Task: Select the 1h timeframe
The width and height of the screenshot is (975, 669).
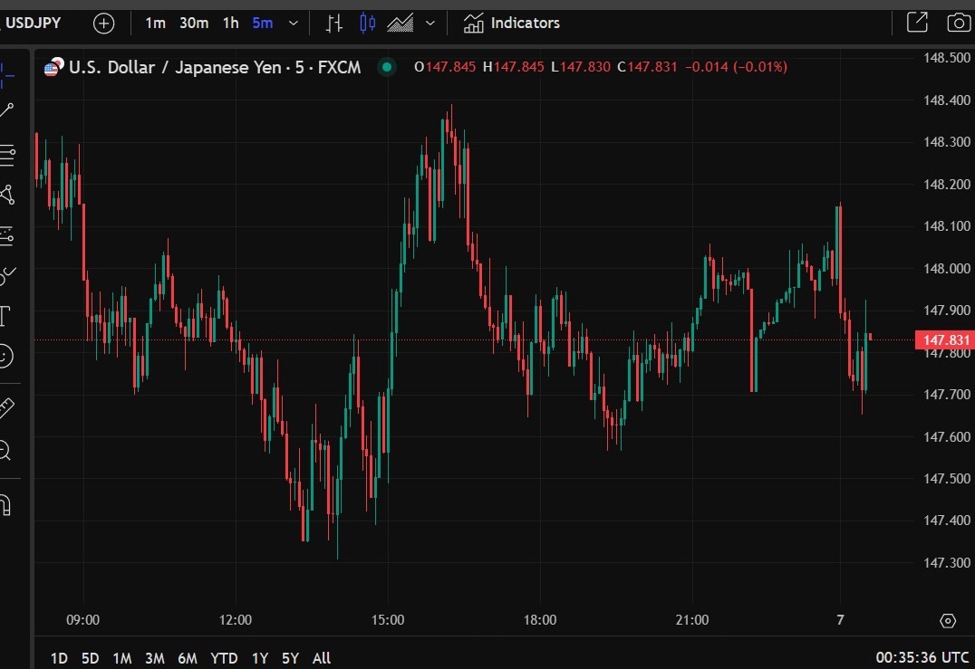Action: coord(230,23)
